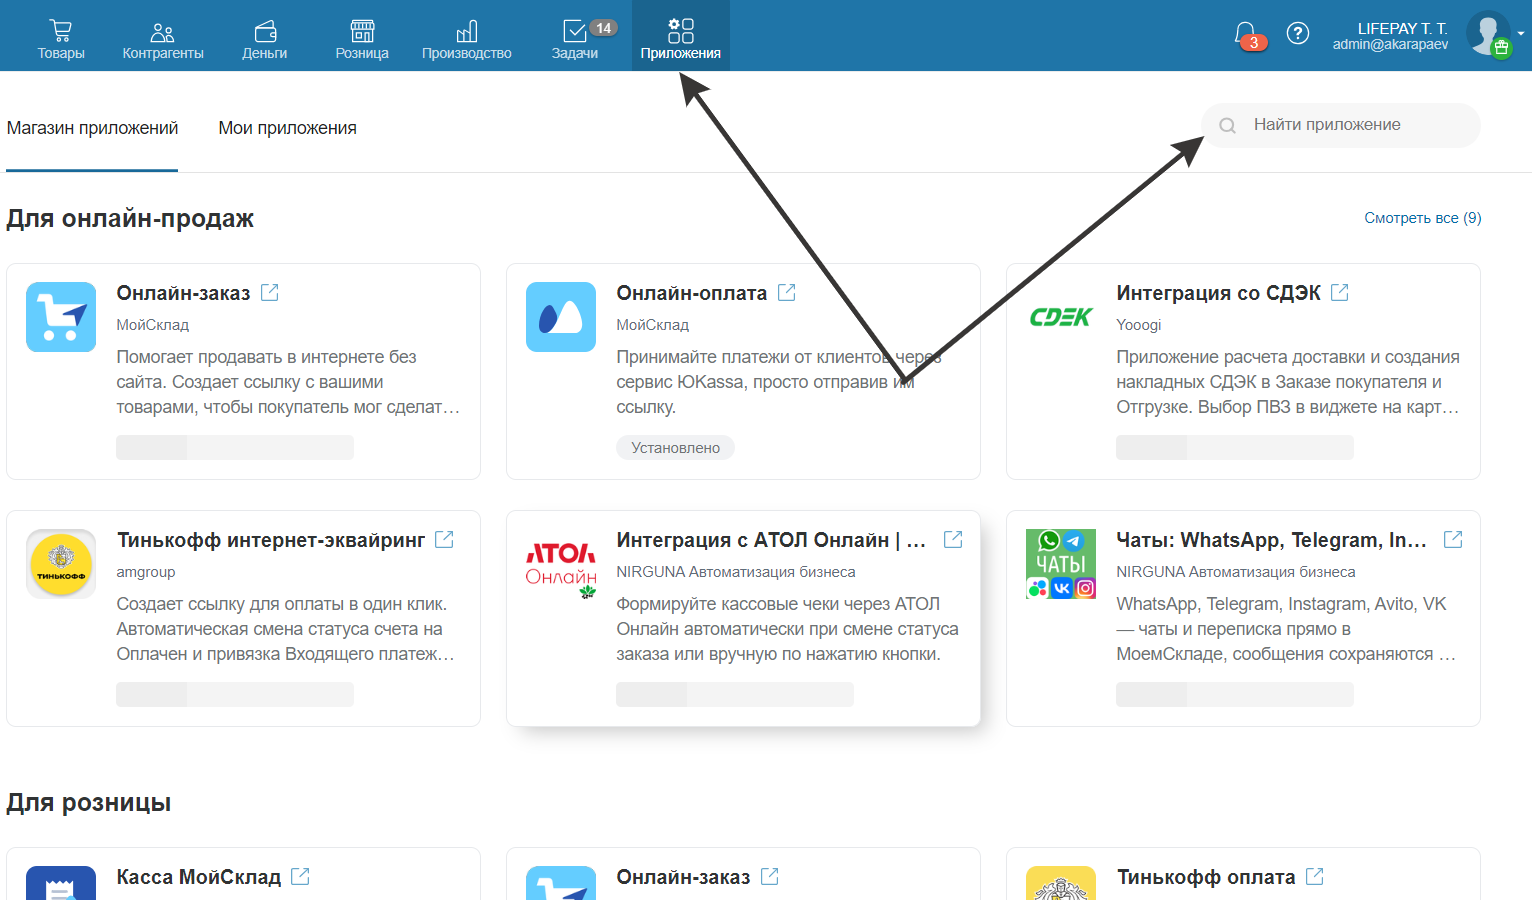Open the help question mark icon
The height and width of the screenshot is (900, 1532).
tap(1298, 34)
